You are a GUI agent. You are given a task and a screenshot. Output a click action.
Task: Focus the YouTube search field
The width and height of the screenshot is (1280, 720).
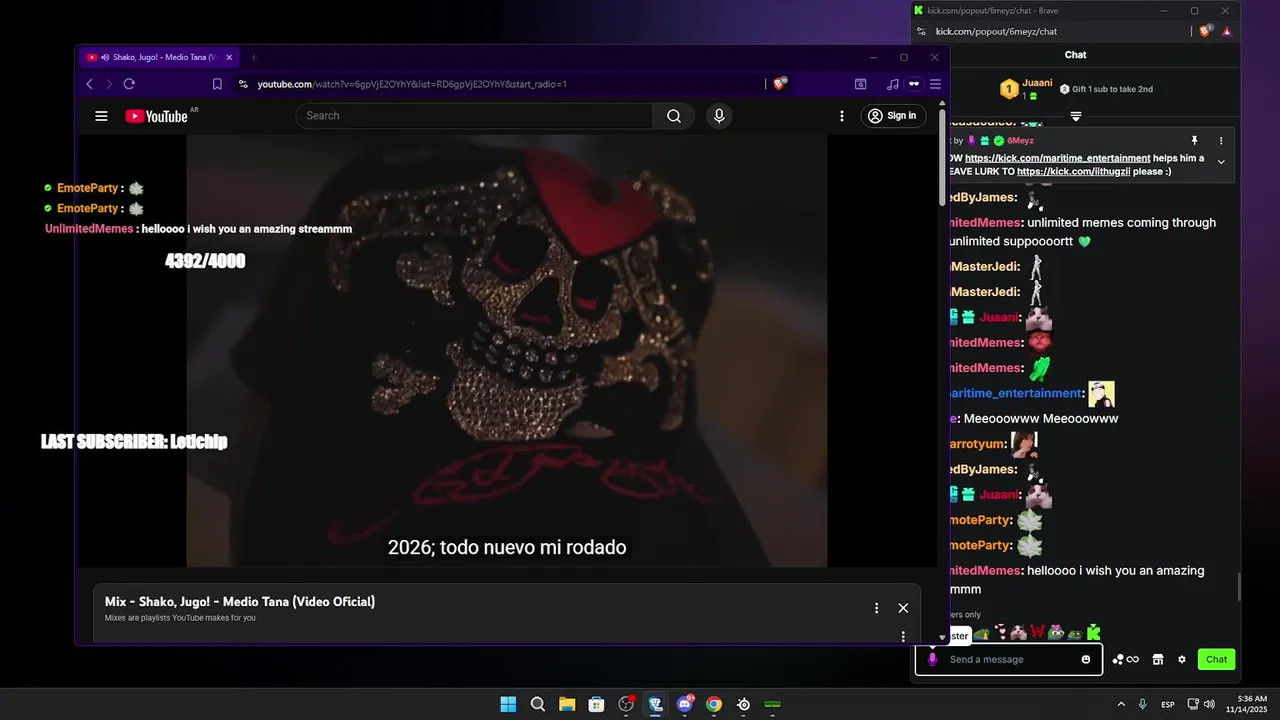[475, 116]
